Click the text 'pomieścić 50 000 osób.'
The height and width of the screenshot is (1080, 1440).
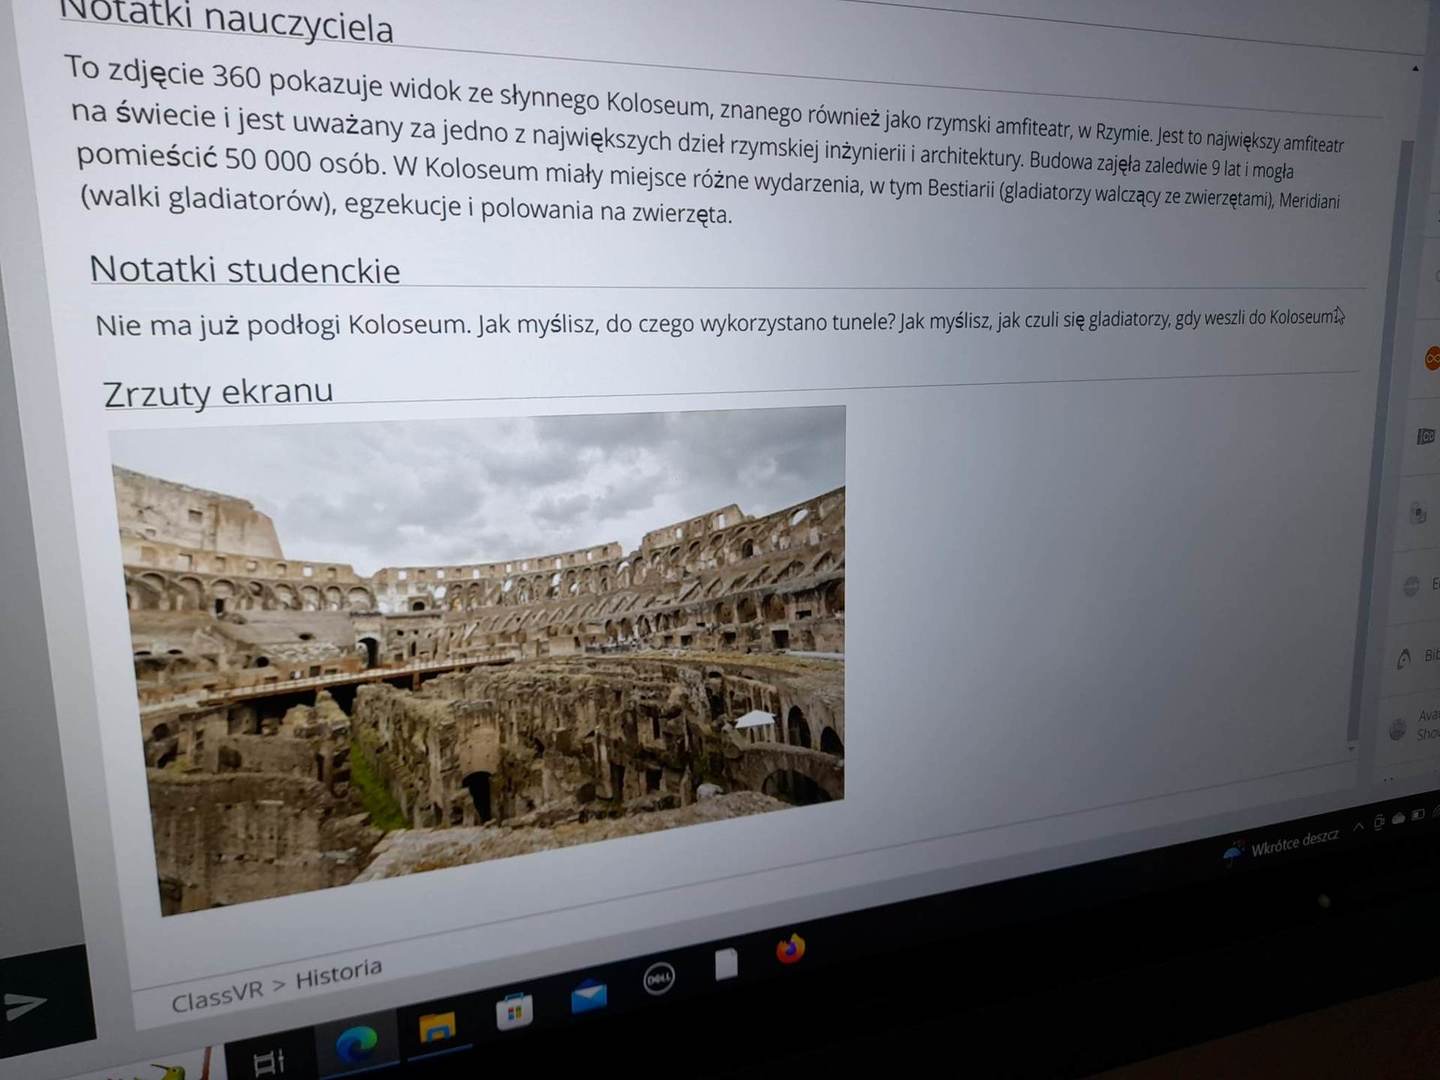(230, 160)
